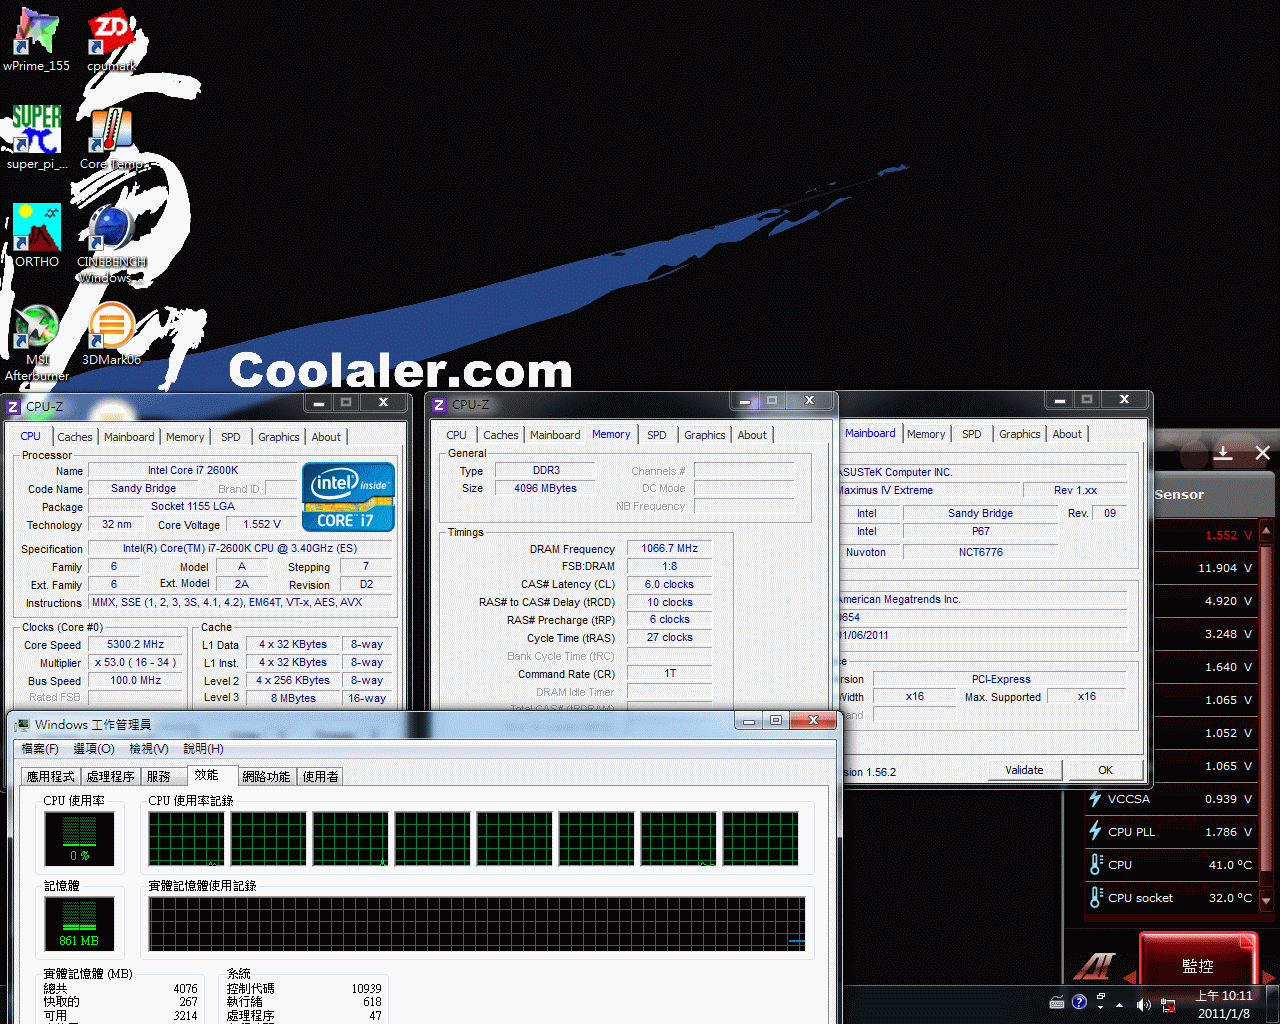
Task: Open Mainboard tab in left CPU-Z window
Action: (129, 437)
